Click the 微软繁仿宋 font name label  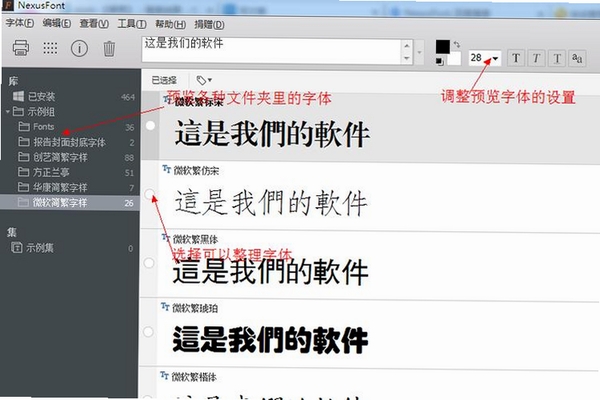(196, 170)
